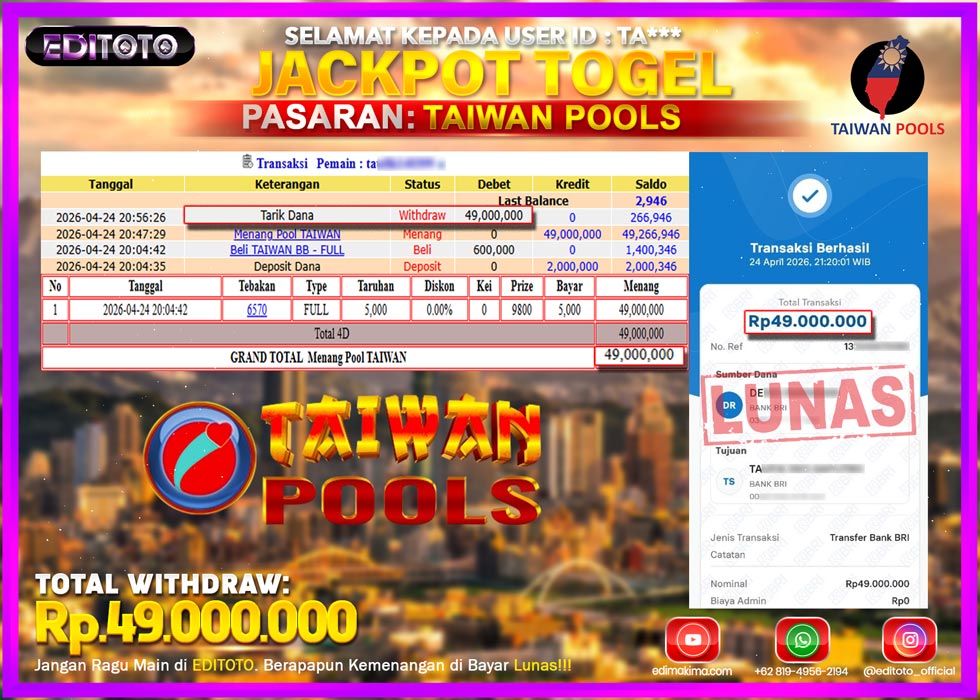Screen dimensions: 980x700
Task: Click the round Taiwan Pools ball logo
Action: (x=200, y=458)
